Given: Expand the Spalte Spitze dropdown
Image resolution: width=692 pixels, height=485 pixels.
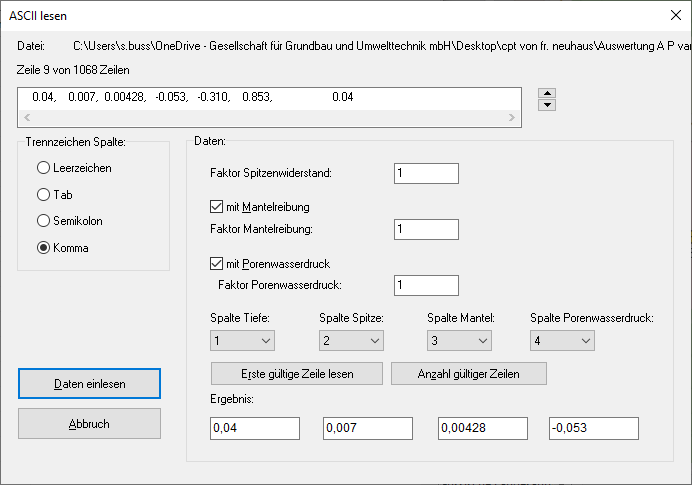Looking at the screenshot, I should [x=350, y=341].
